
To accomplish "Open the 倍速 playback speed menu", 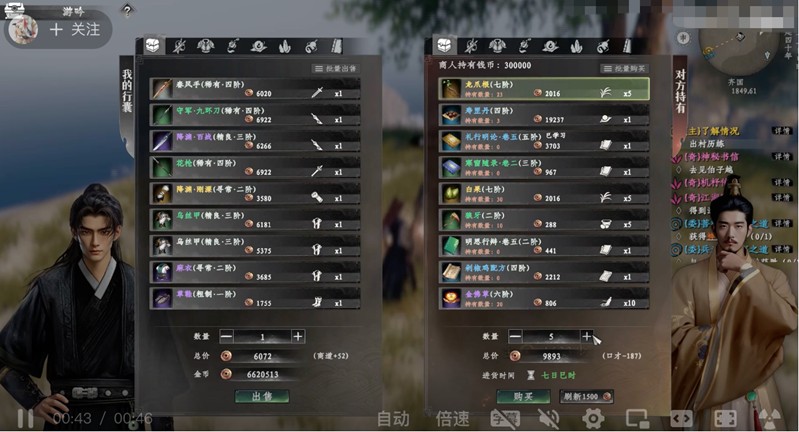I will pyautogui.click(x=451, y=419).
